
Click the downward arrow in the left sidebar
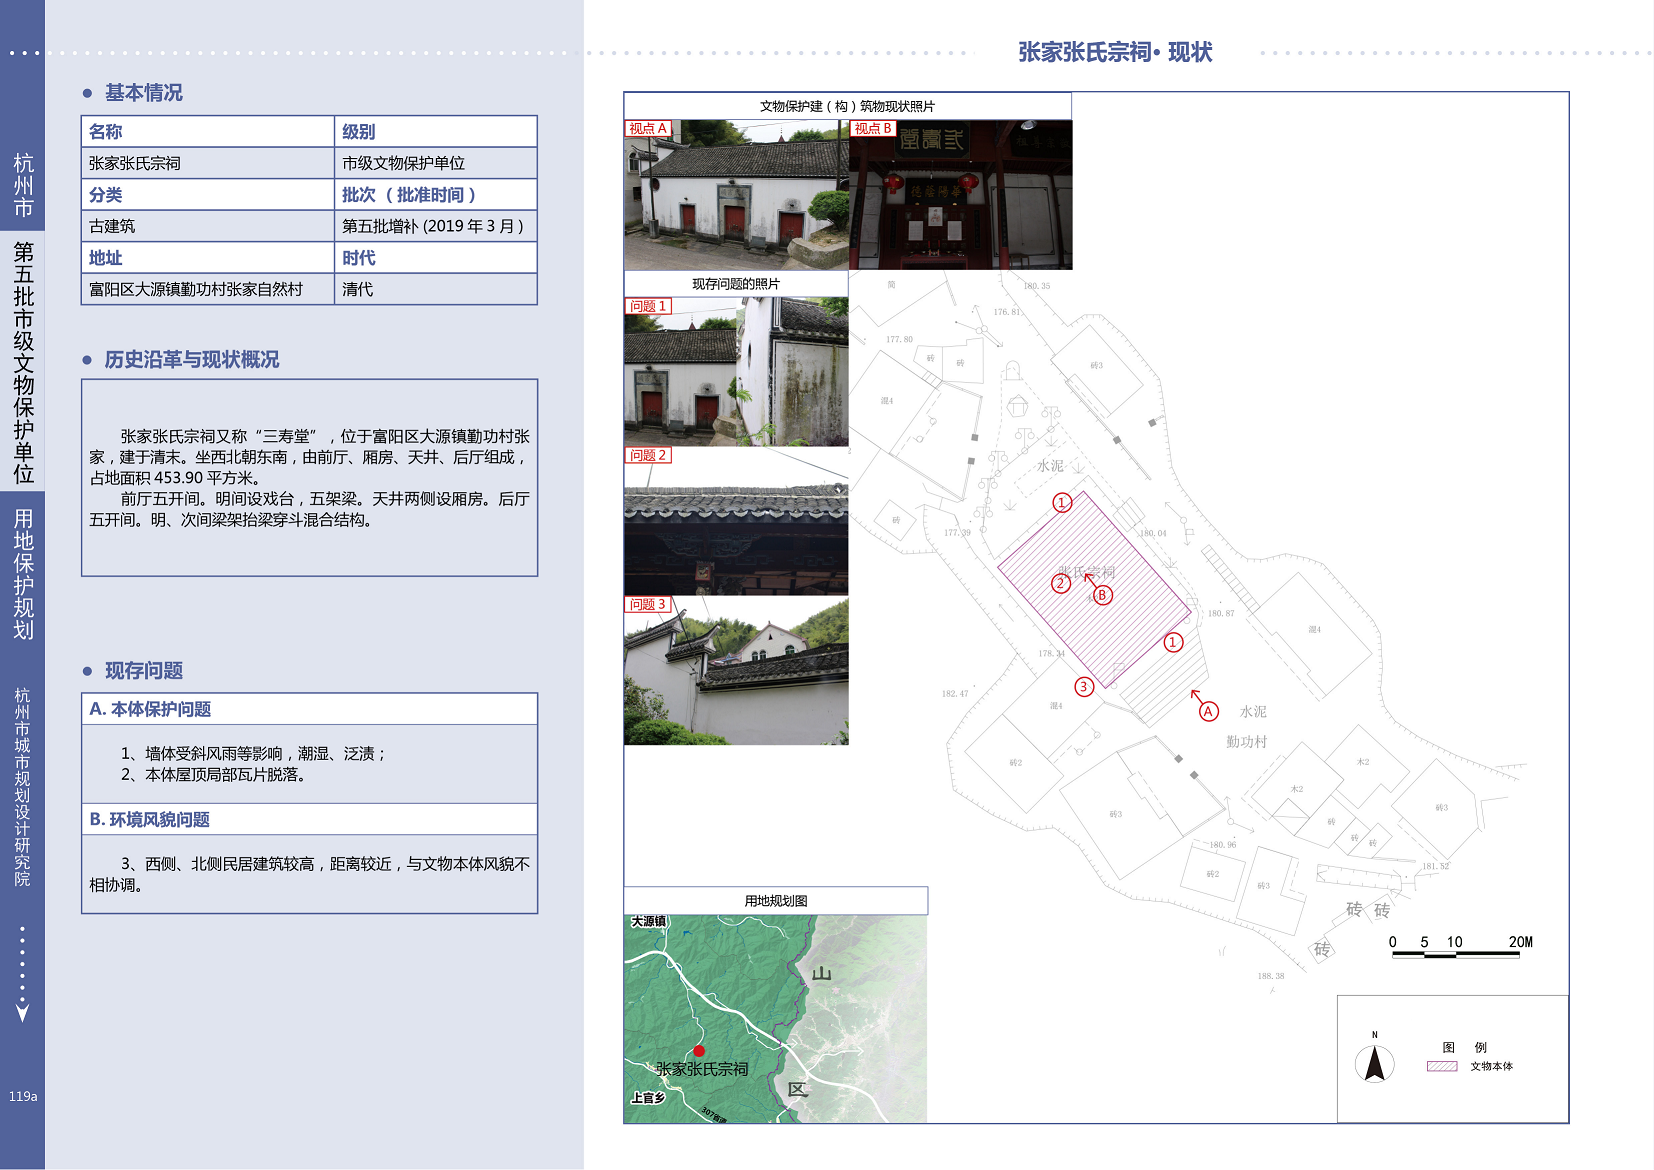coord(22,1012)
